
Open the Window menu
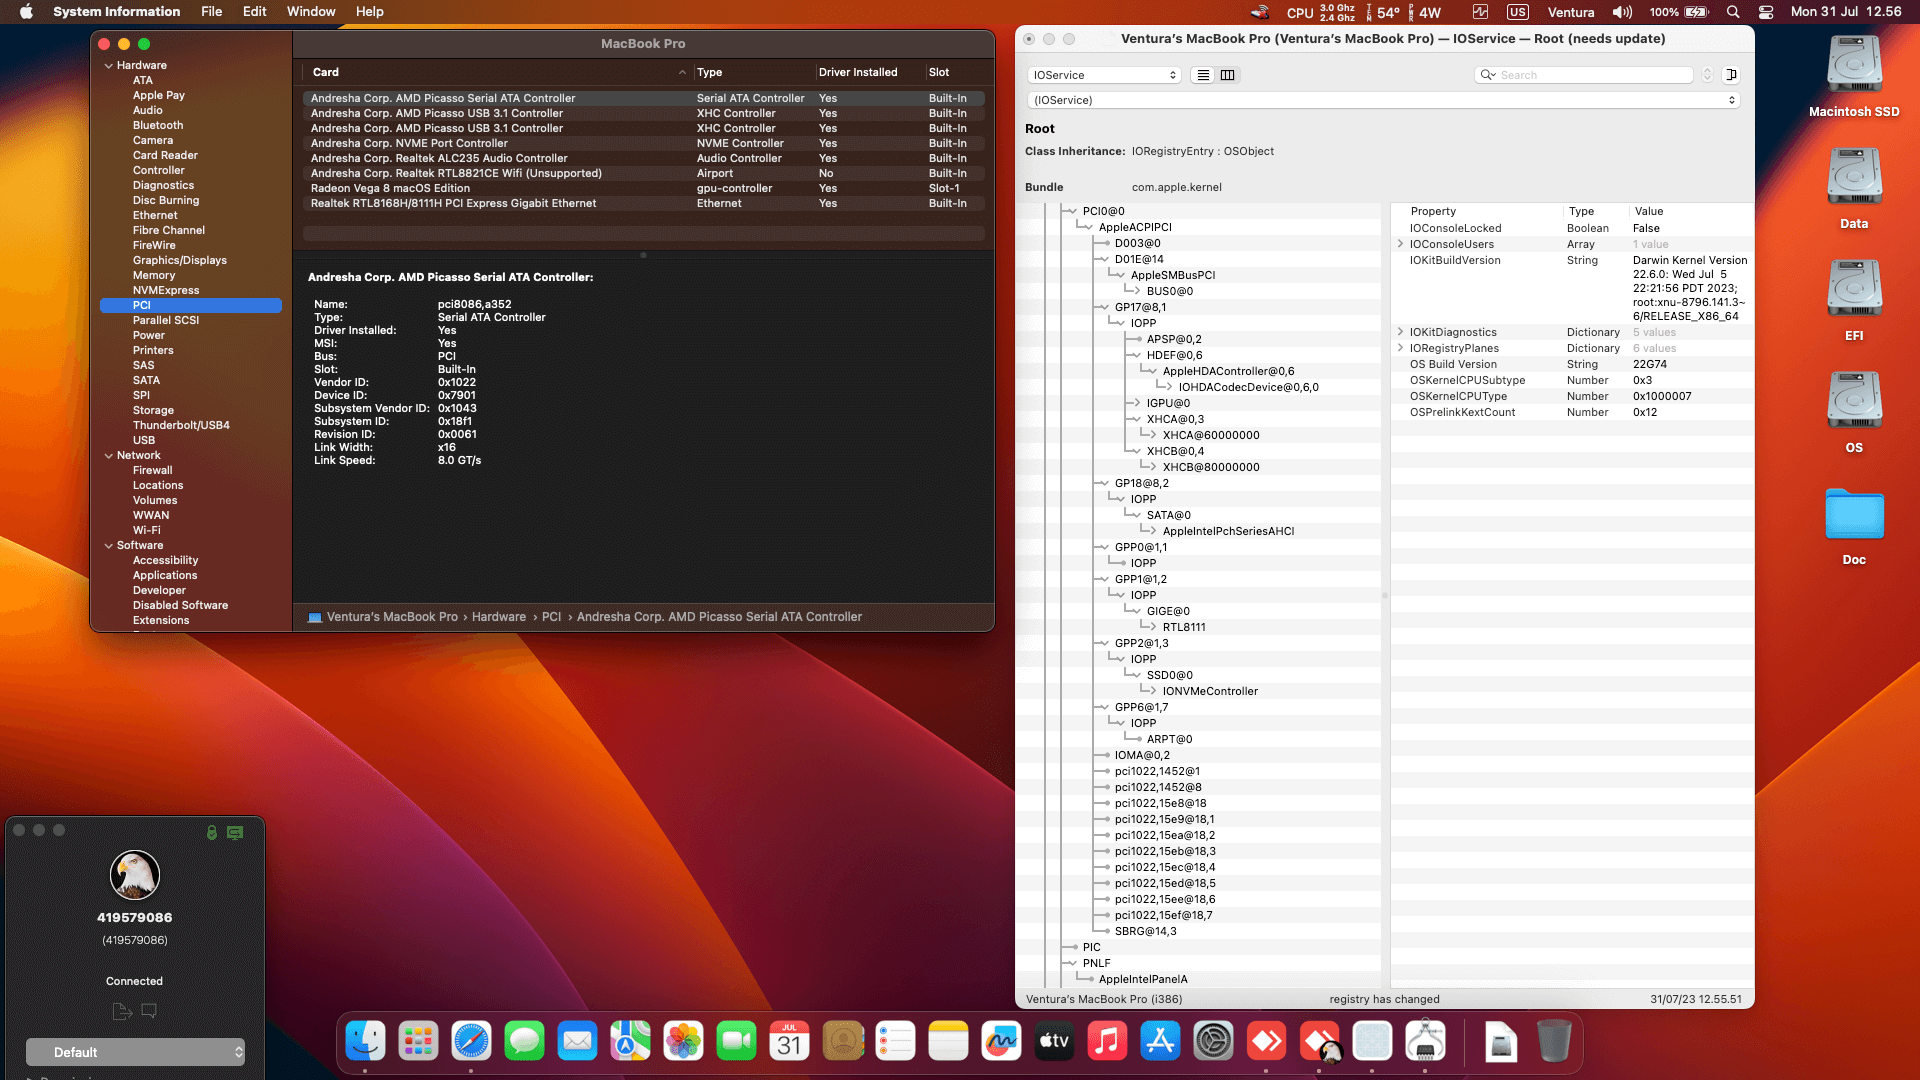[x=311, y=12]
